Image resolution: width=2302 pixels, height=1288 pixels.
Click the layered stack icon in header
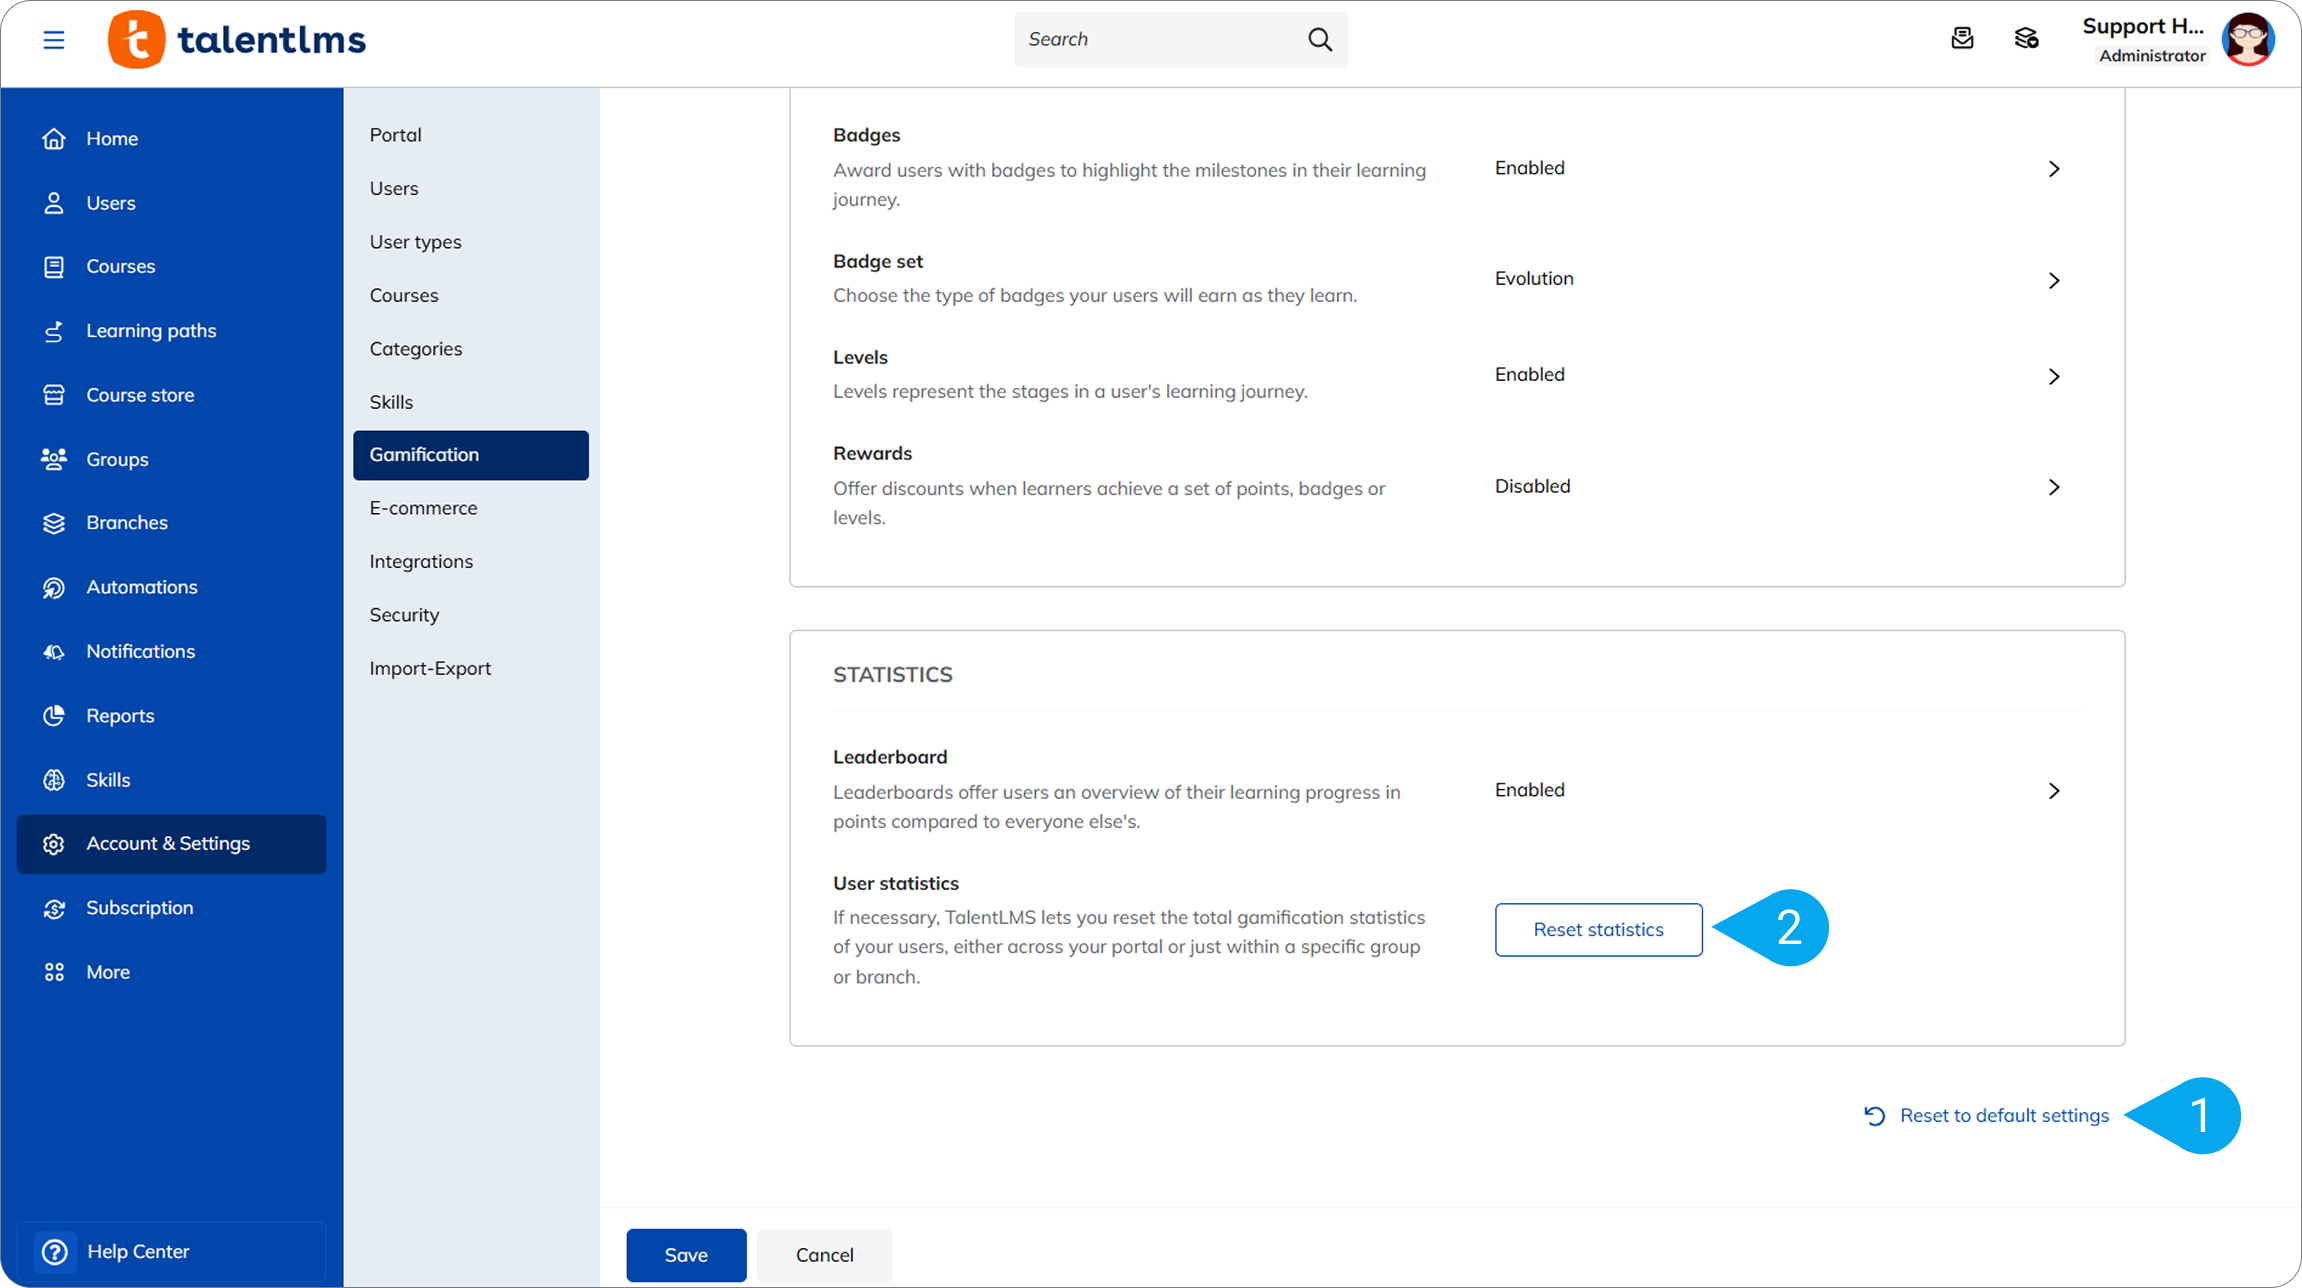(2026, 38)
